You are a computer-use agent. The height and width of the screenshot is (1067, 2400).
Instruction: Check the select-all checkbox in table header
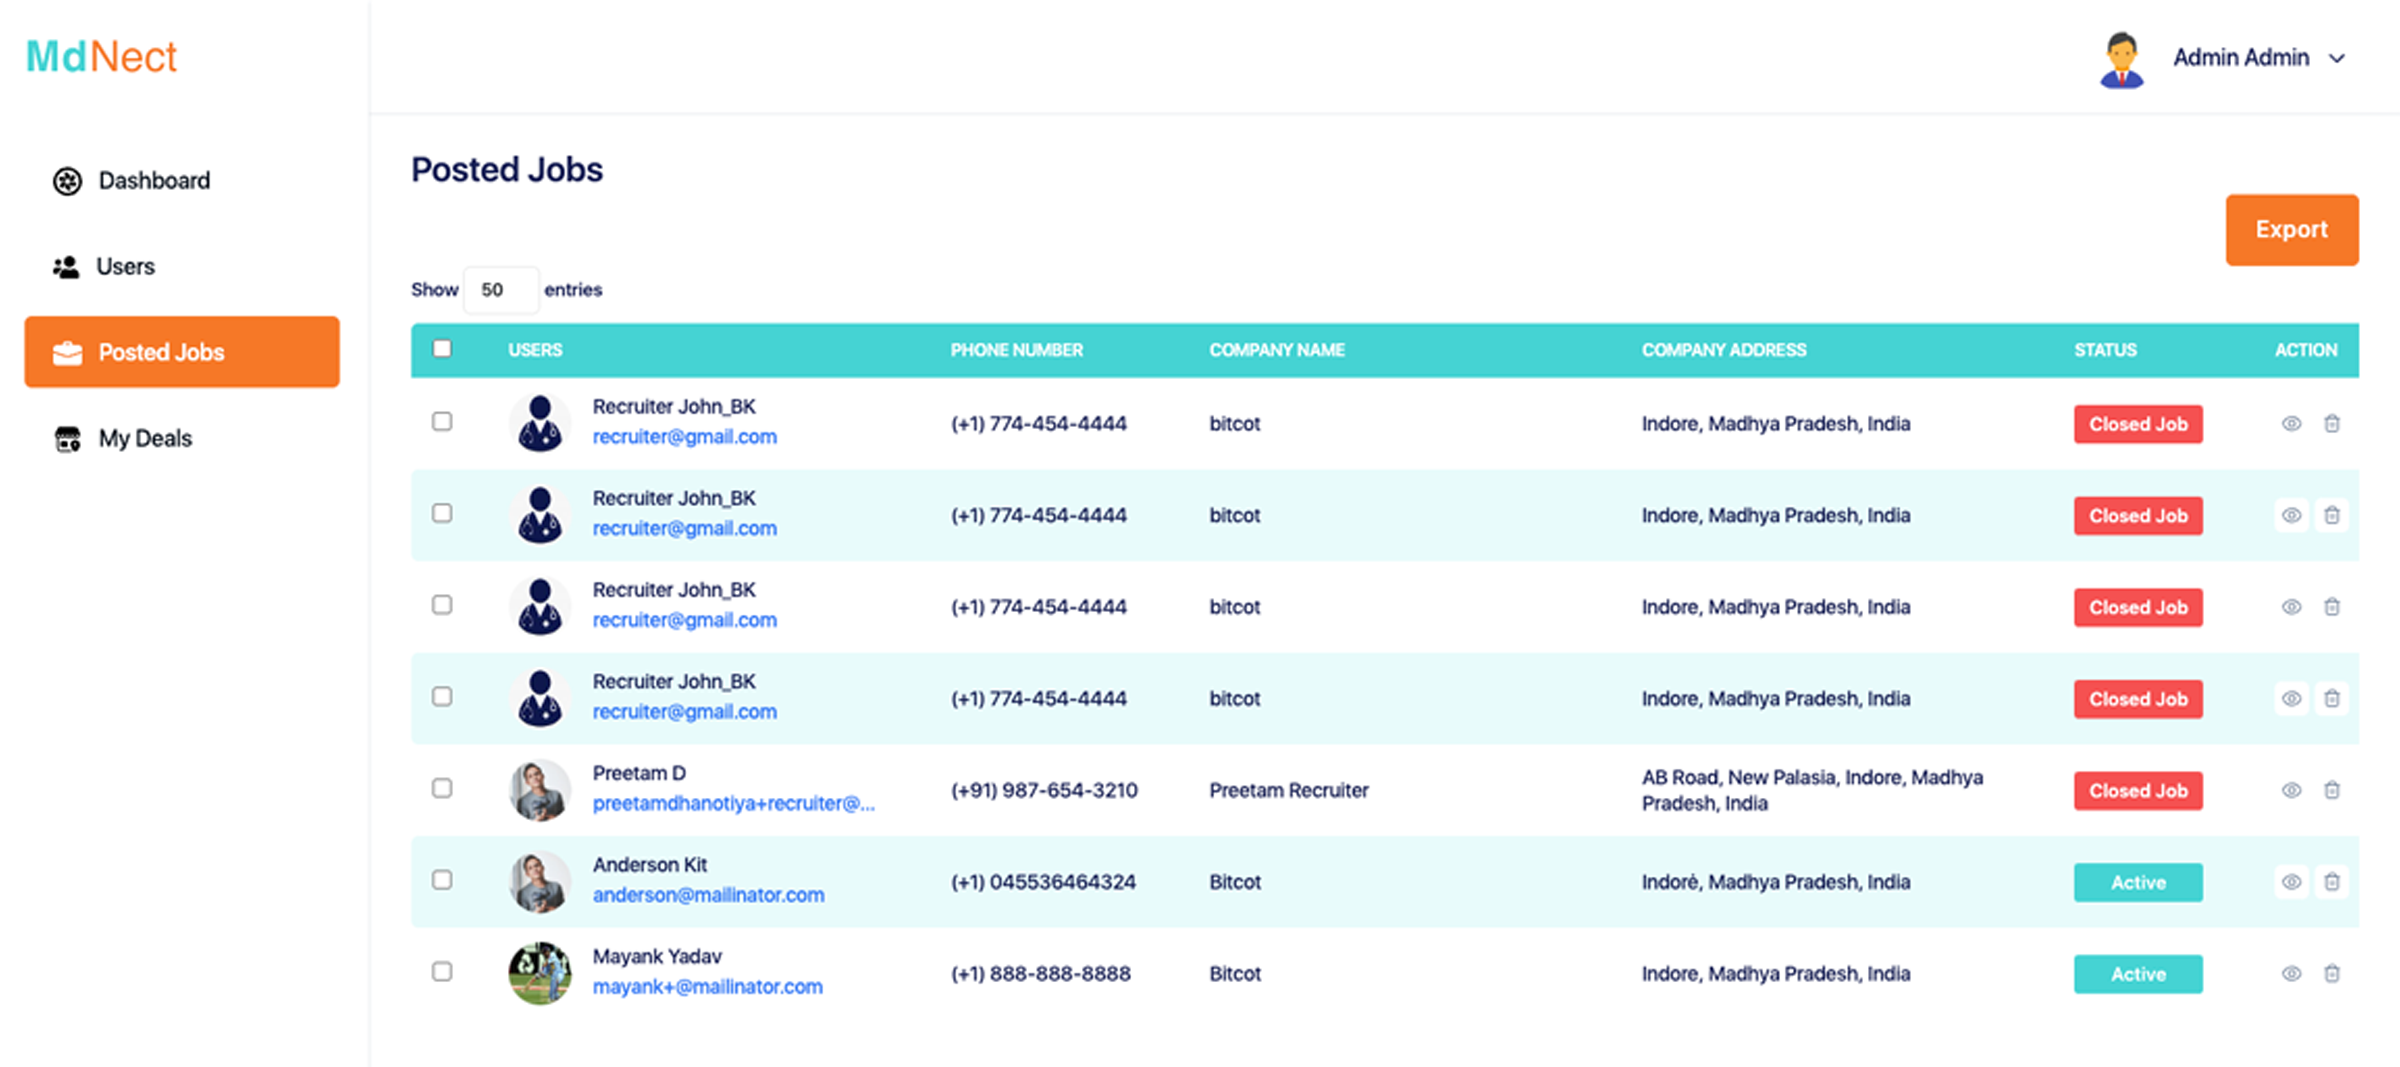click(442, 347)
